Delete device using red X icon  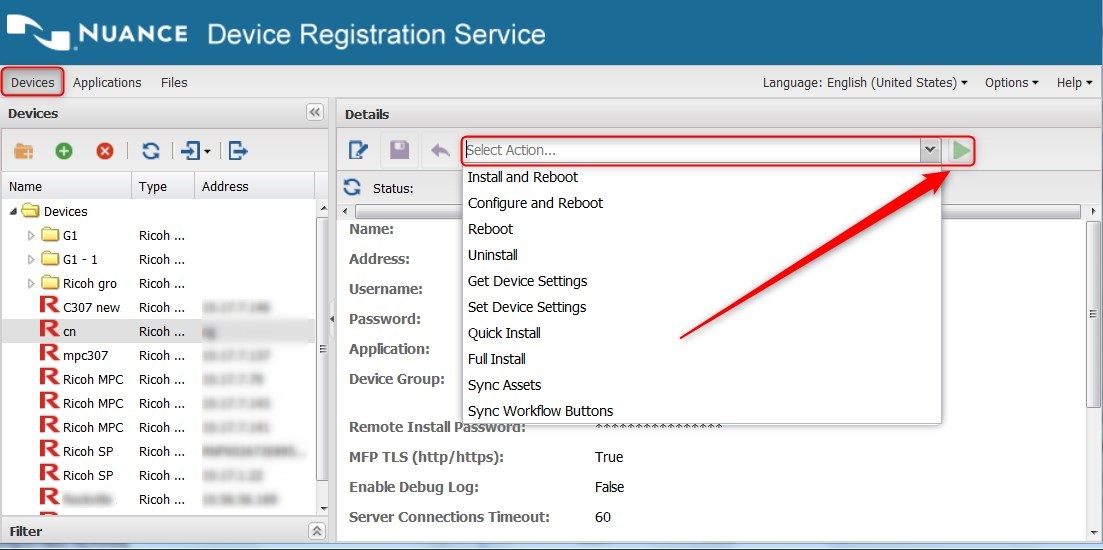click(105, 151)
